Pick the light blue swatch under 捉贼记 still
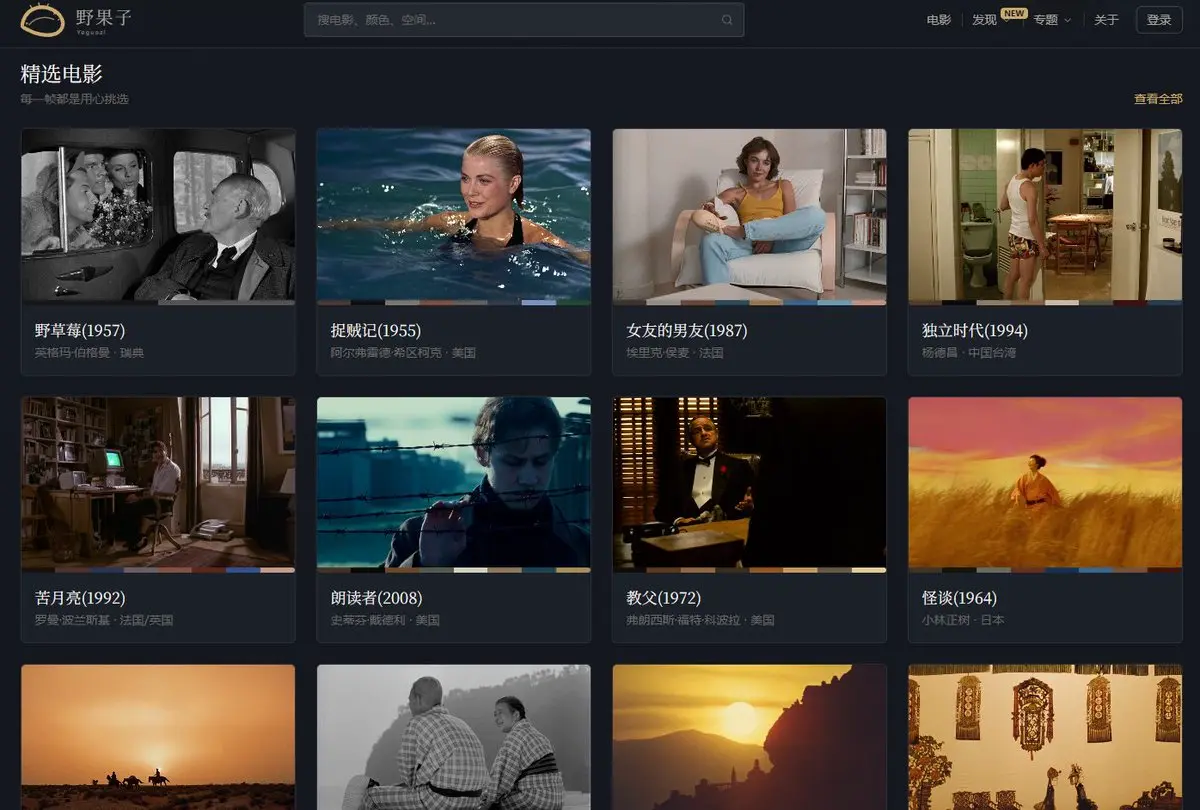 tap(539, 302)
